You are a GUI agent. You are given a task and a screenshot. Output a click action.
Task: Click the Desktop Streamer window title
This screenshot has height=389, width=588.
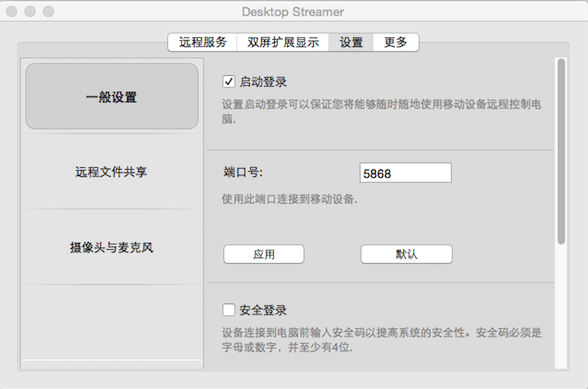pyautogui.click(x=293, y=12)
